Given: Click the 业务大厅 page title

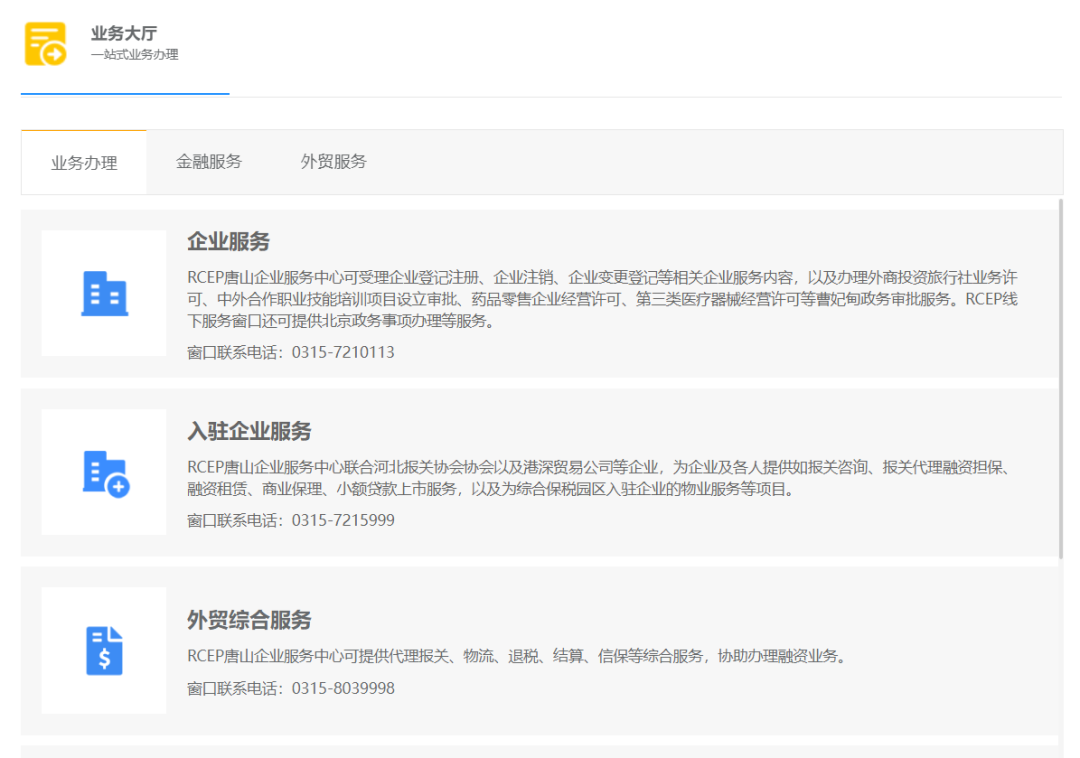Looking at the screenshot, I should pyautogui.click(x=124, y=33).
